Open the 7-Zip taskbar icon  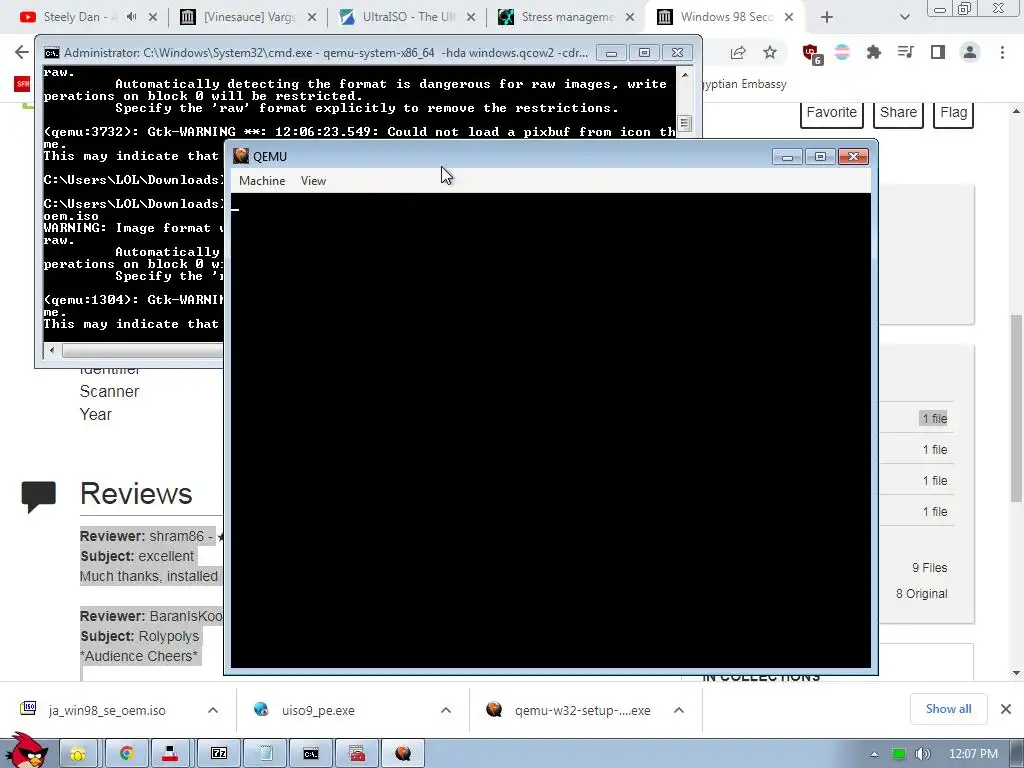tap(219, 754)
